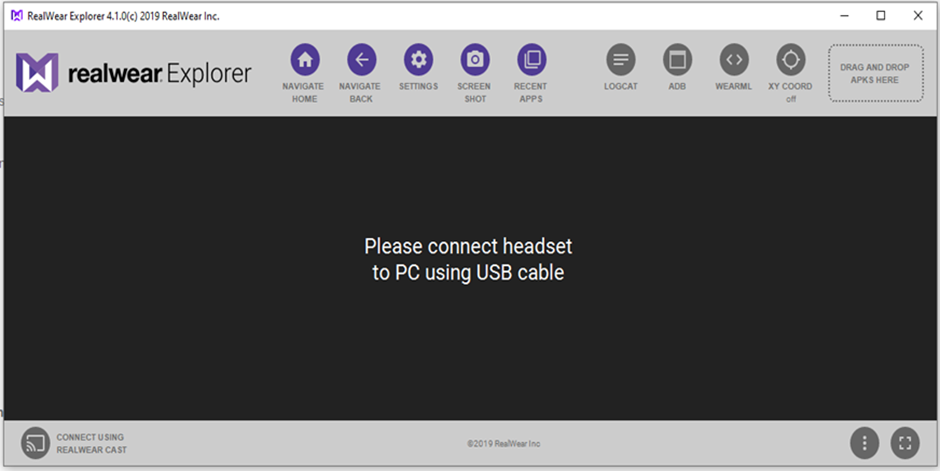This screenshot has height=471, width=940.
Task: Toggle the XY Coord crosshair off/on
Action: pos(790,60)
